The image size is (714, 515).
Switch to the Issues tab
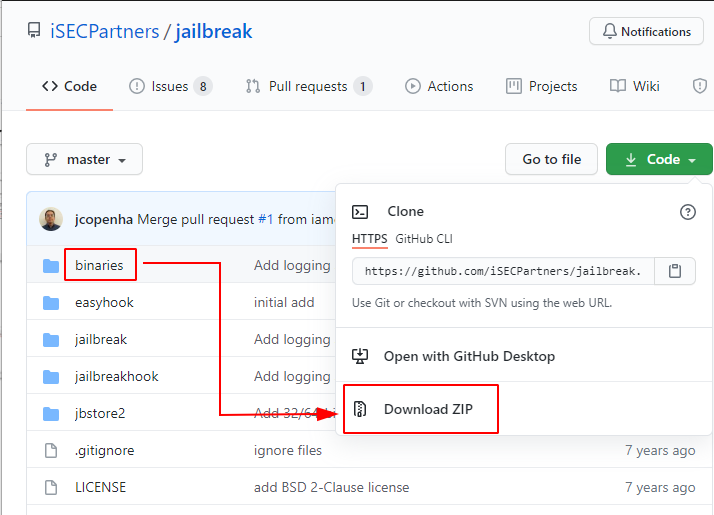[x=170, y=87]
